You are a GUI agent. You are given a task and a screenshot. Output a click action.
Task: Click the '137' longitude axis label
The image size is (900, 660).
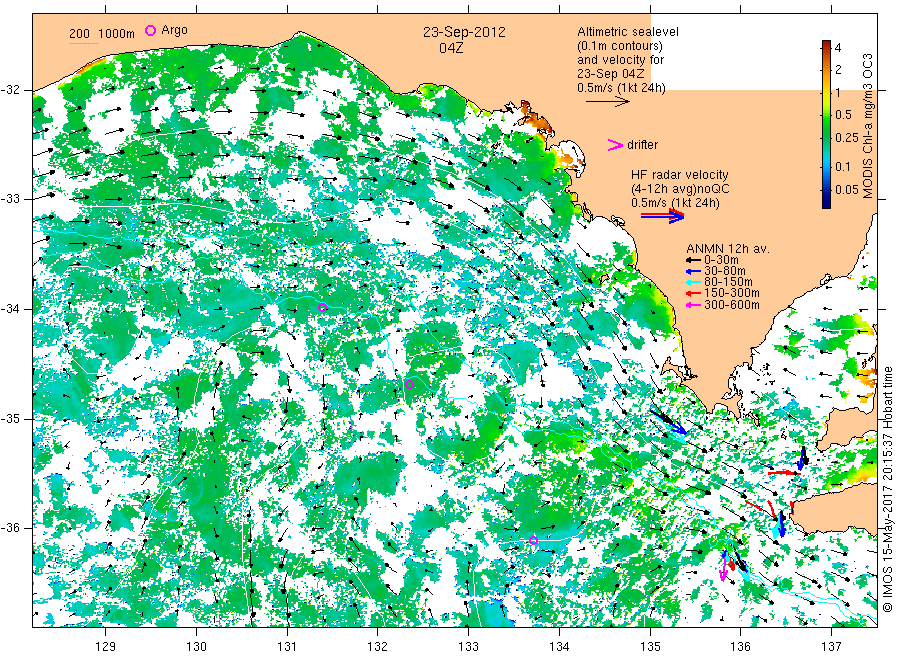pos(831,647)
